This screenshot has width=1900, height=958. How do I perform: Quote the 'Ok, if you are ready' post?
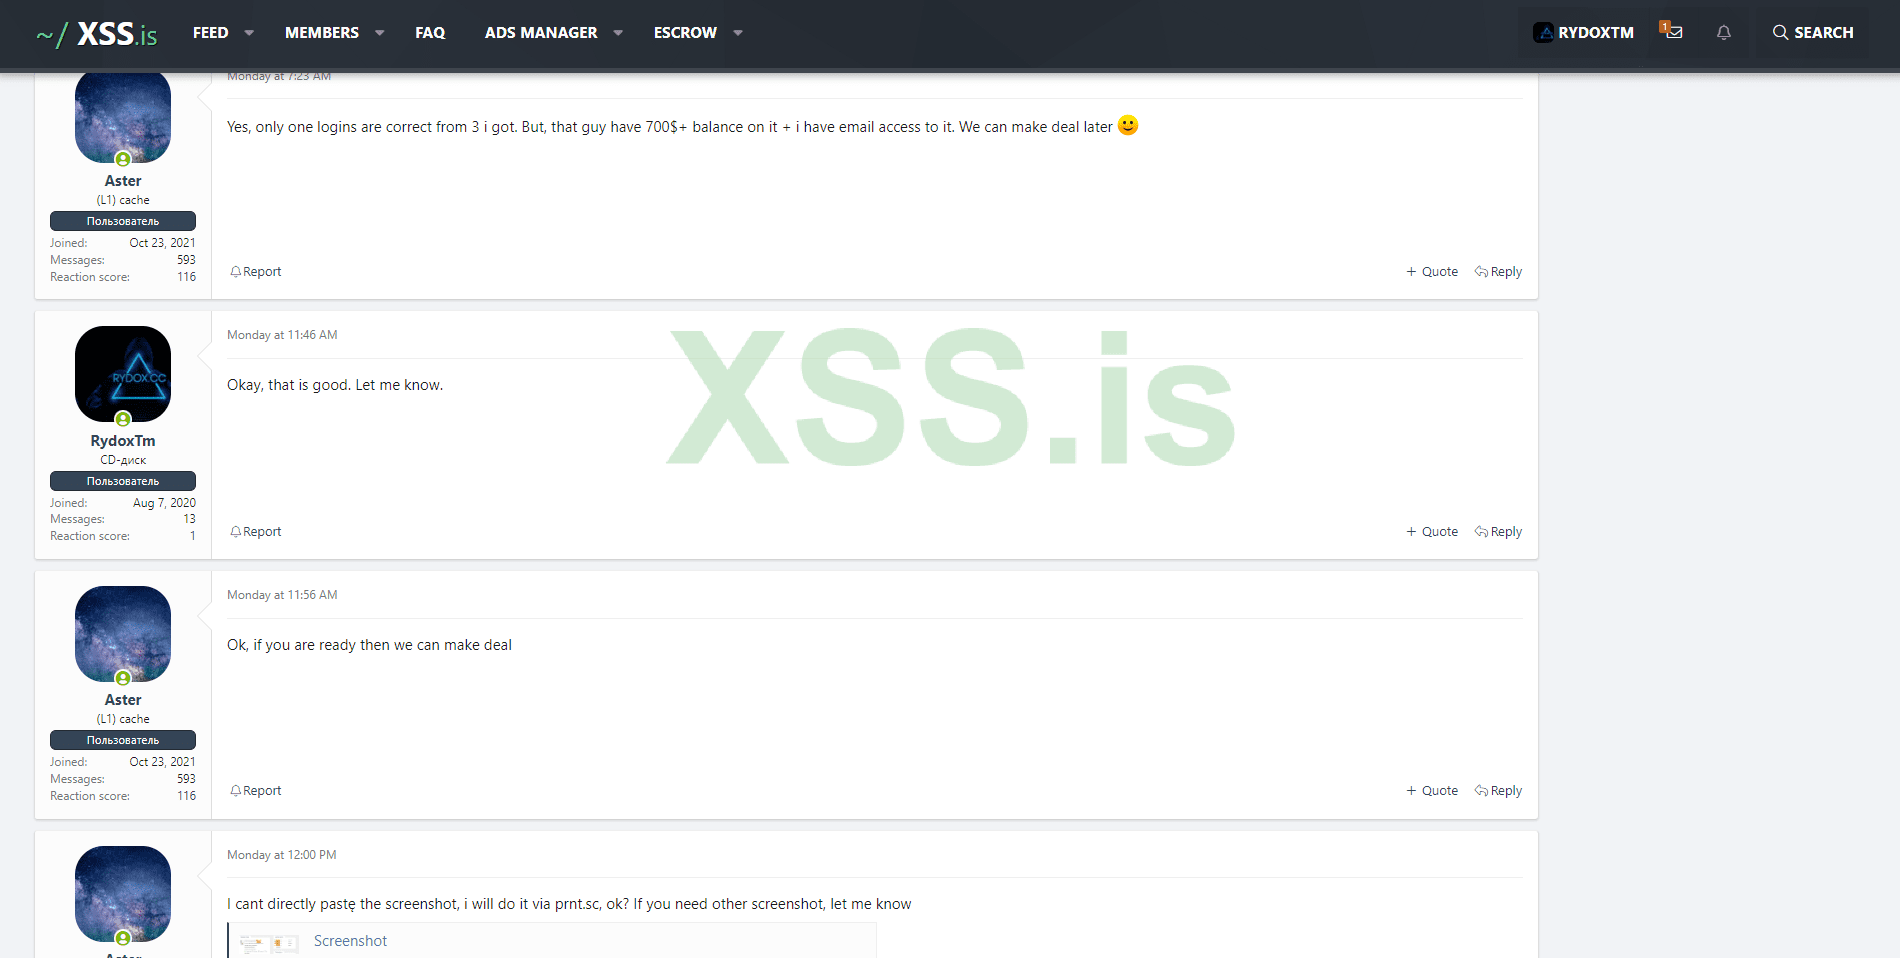(x=1432, y=791)
